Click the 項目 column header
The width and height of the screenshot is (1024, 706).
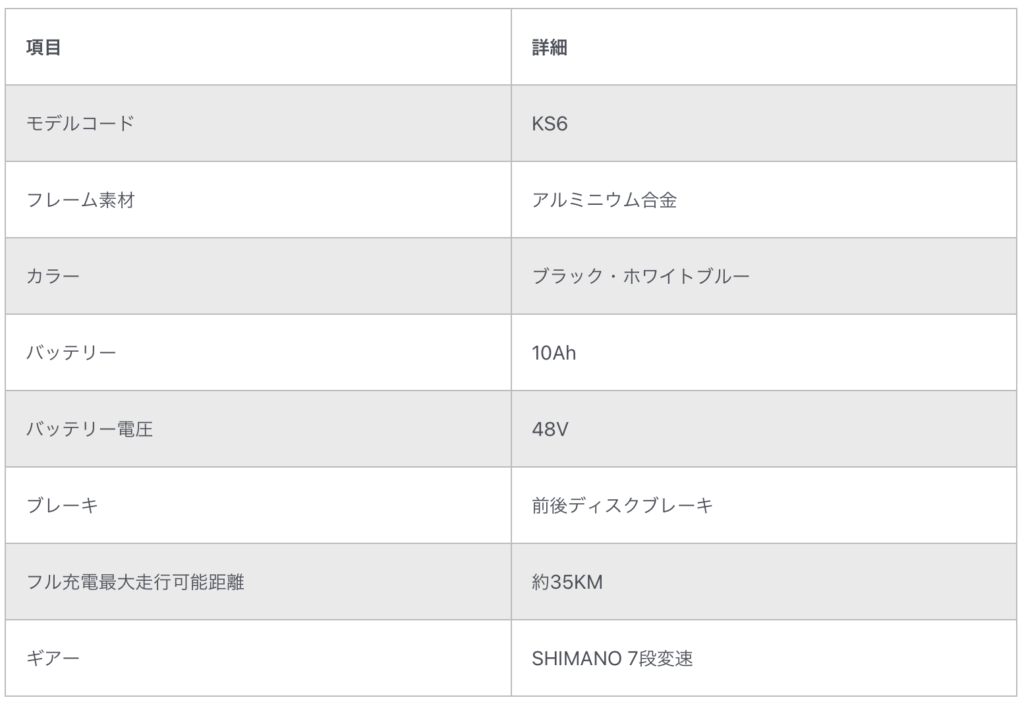(x=44, y=47)
